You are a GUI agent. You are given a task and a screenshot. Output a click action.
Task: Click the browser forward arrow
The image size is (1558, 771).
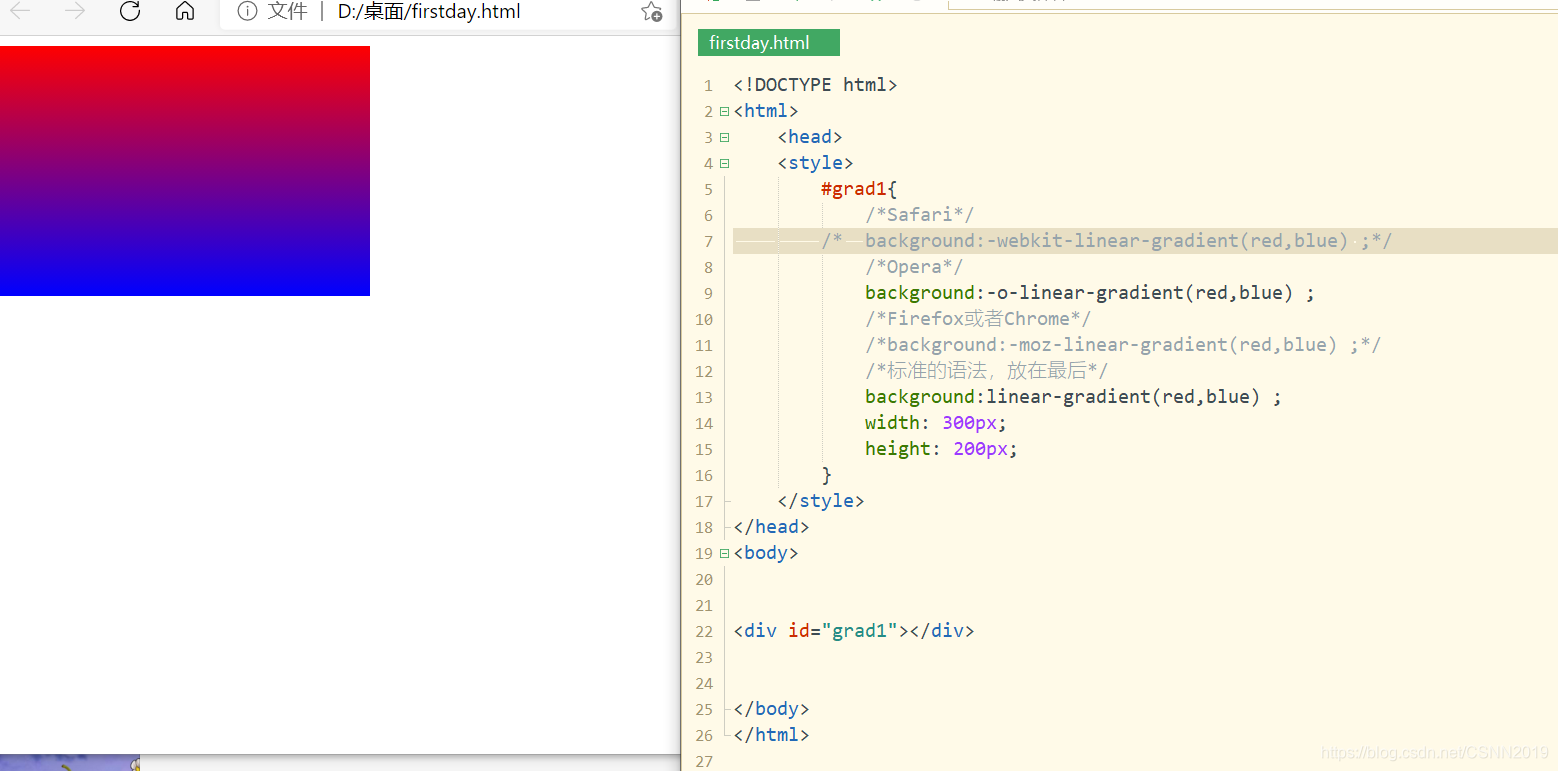pyautogui.click(x=74, y=12)
